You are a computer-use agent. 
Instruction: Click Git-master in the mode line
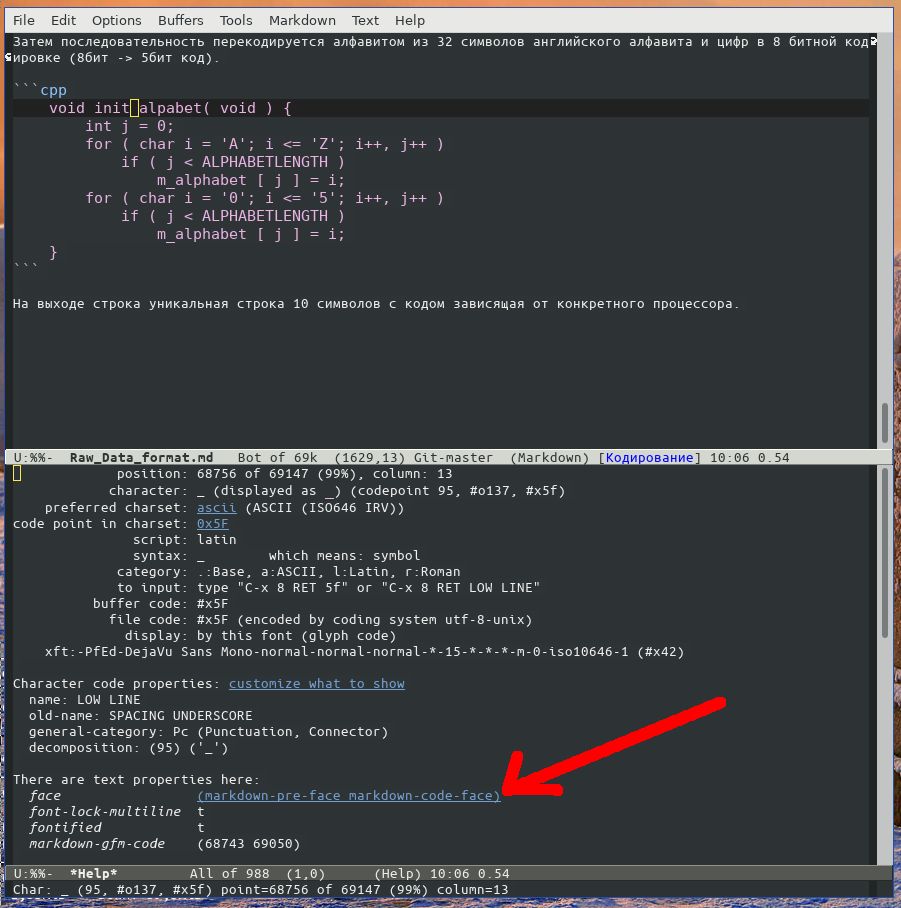click(x=453, y=457)
